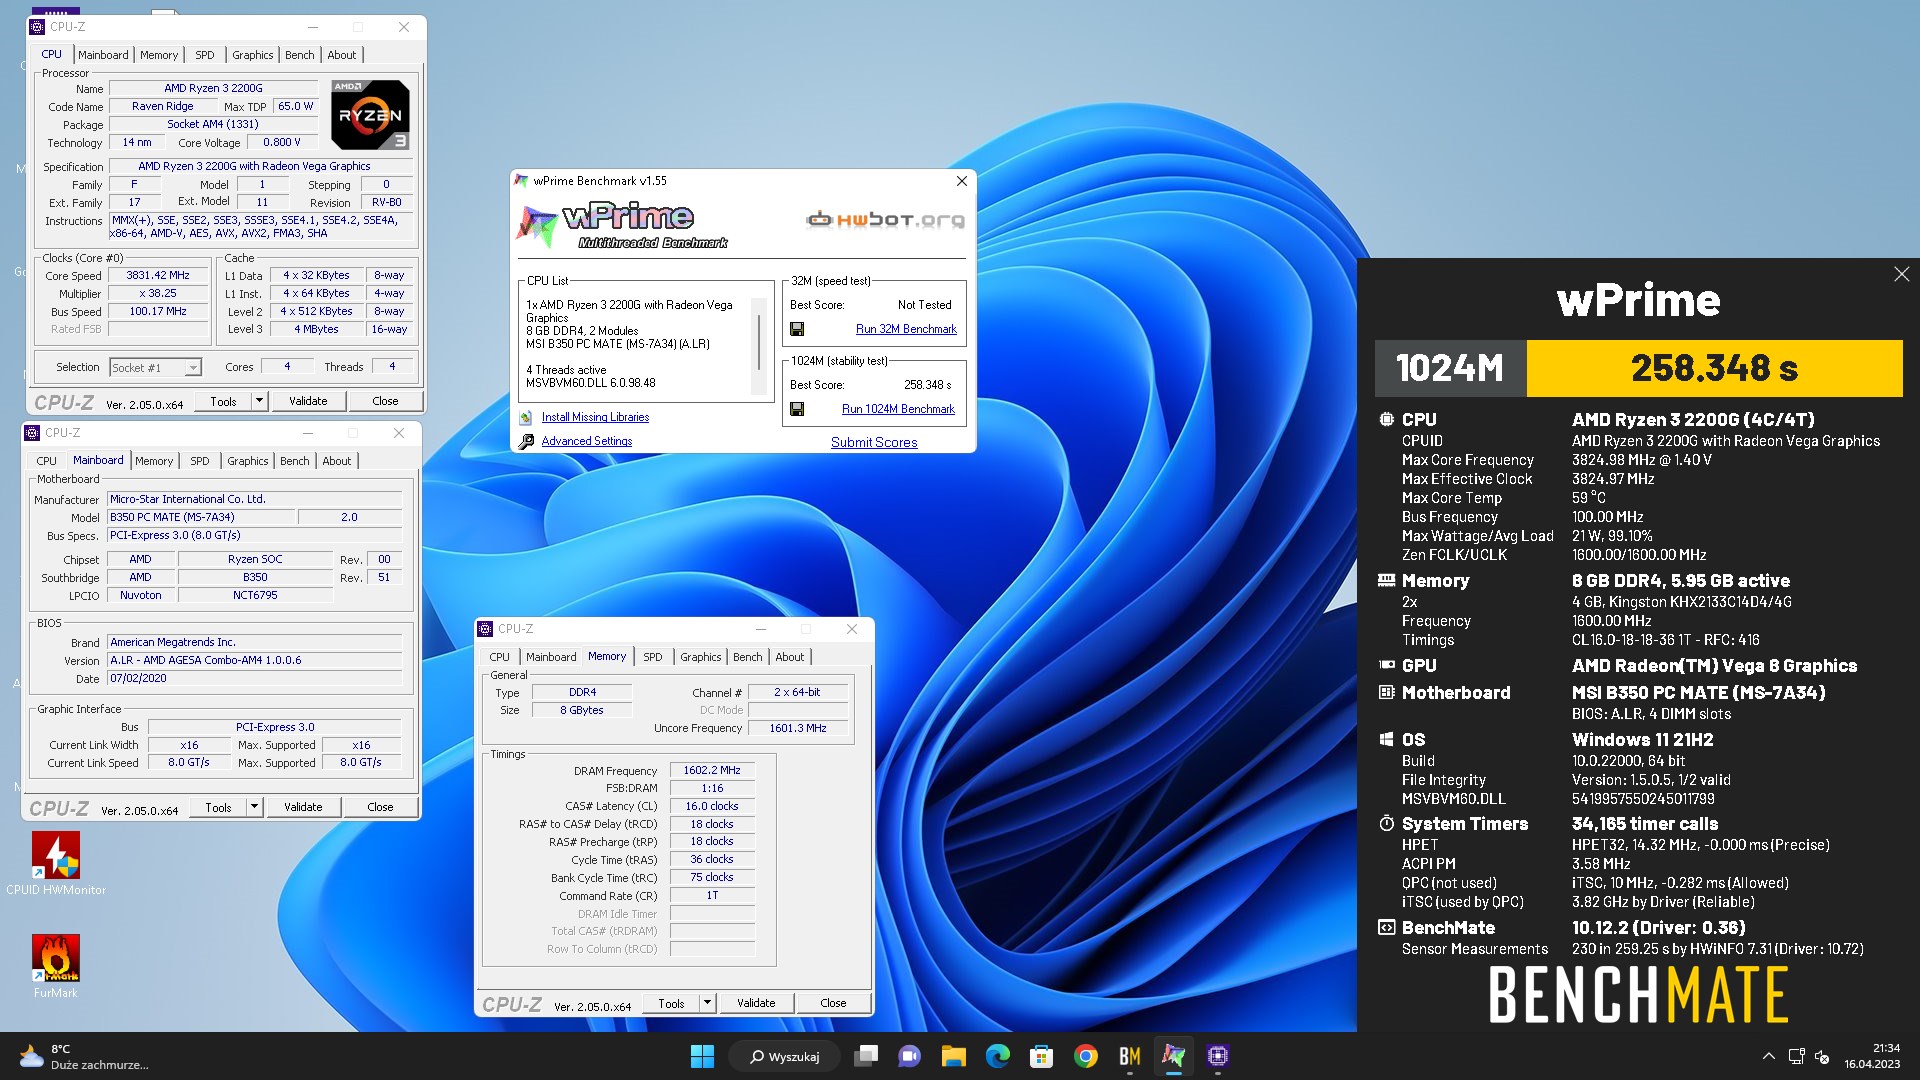Click the Advanced Settings wrench icon
1920x1080 pixels.
(526, 441)
